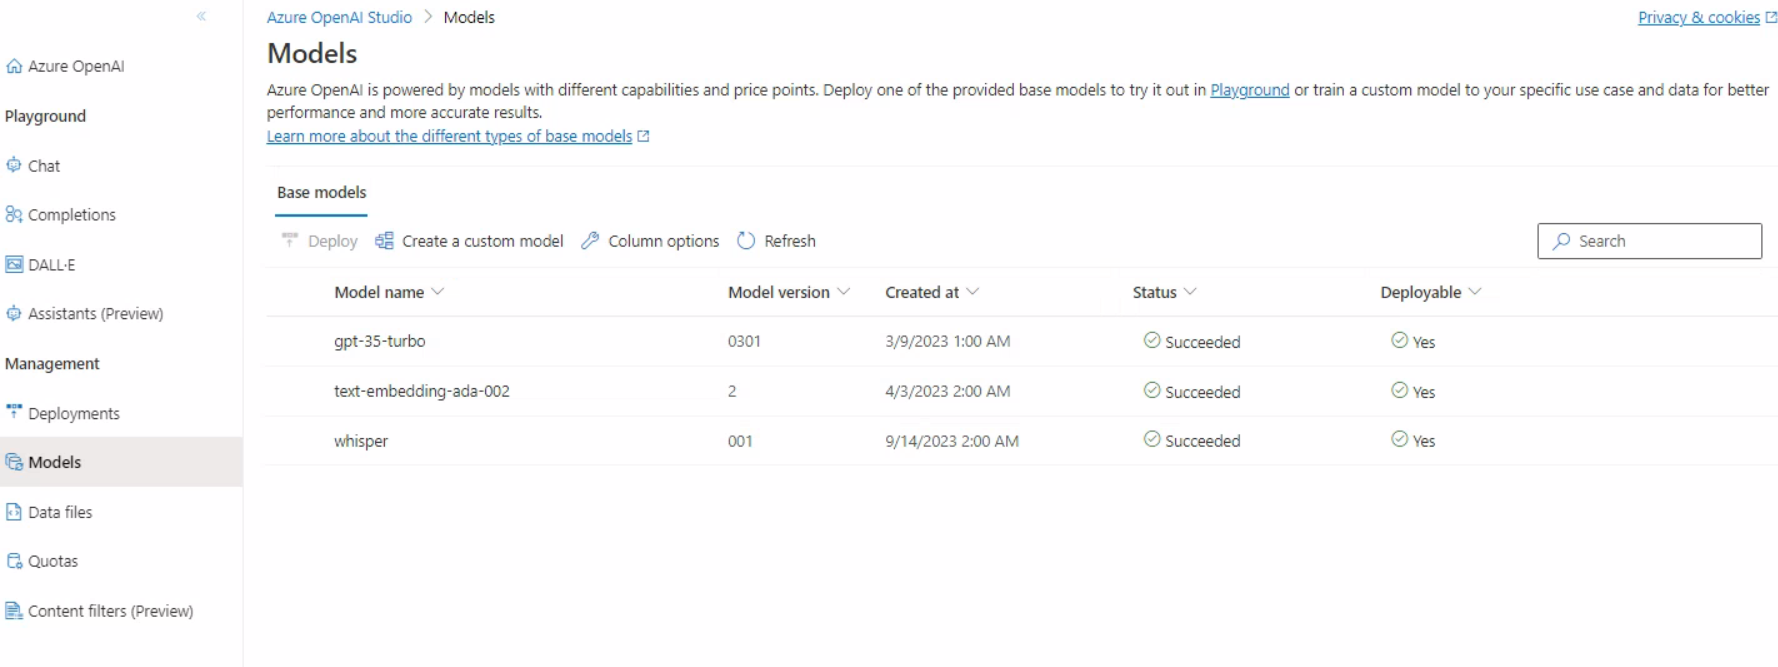Click created date 9/14/2023 2:00 AM
Screen dimensions: 1778x667
[952, 441]
